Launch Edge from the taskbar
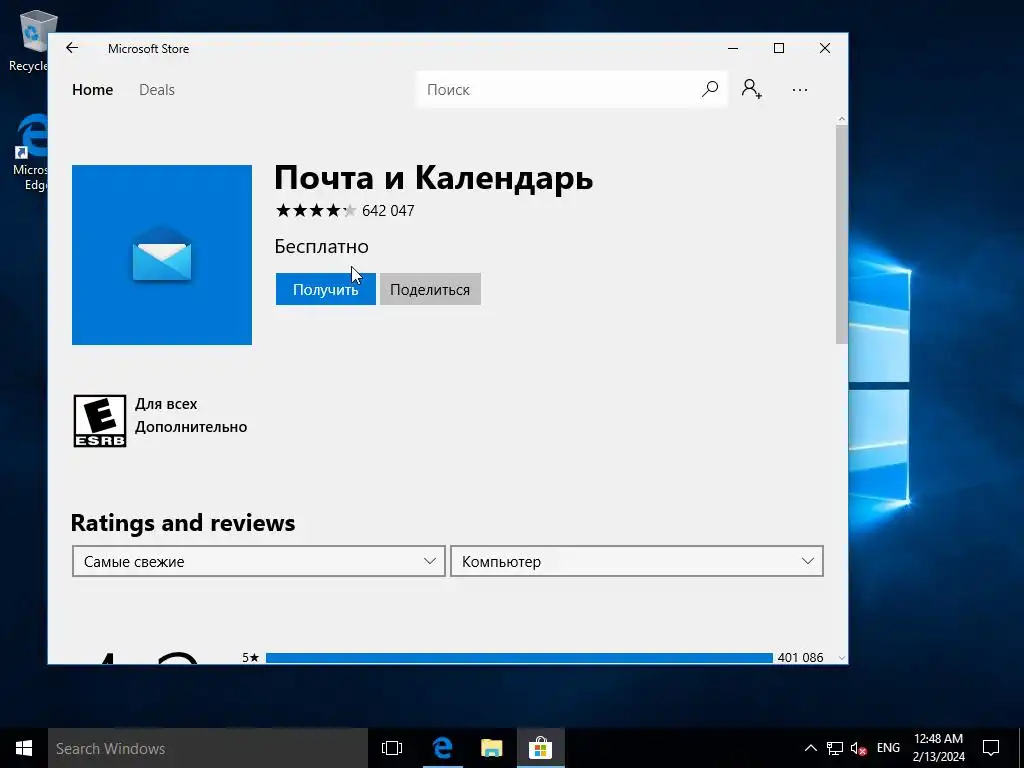Screen dimensions: 1024x768 tap(443, 748)
